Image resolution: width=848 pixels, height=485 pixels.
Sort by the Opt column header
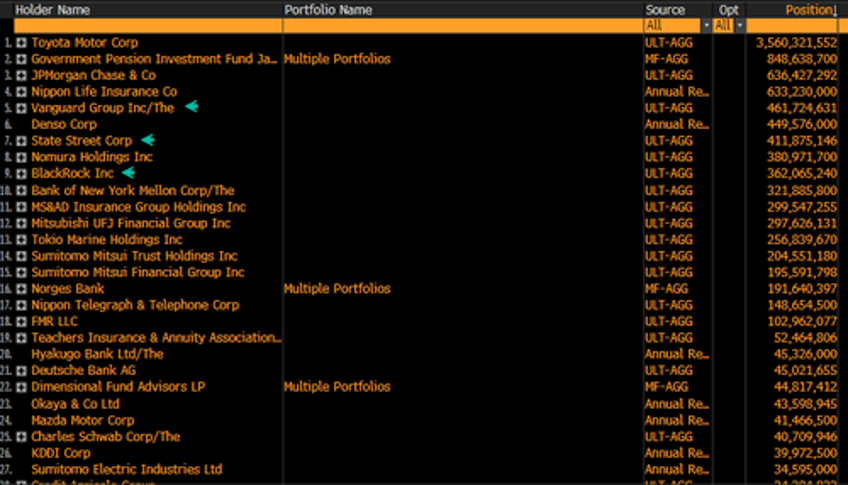click(728, 10)
